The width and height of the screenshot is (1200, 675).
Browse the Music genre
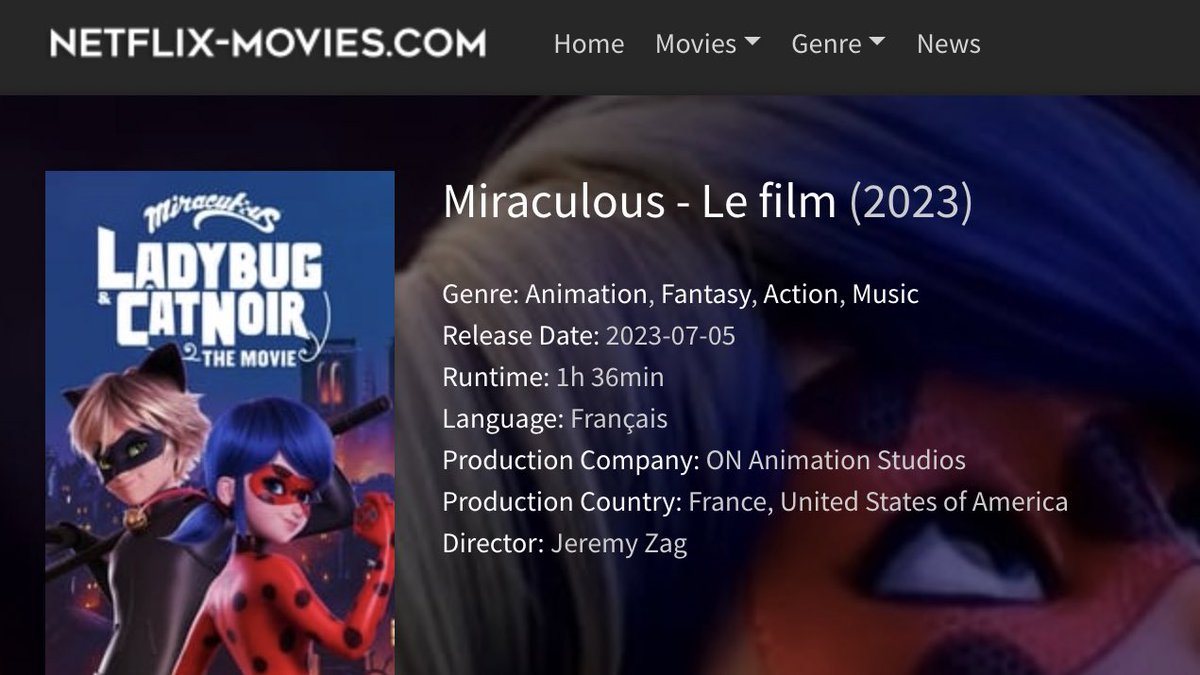coord(885,294)
